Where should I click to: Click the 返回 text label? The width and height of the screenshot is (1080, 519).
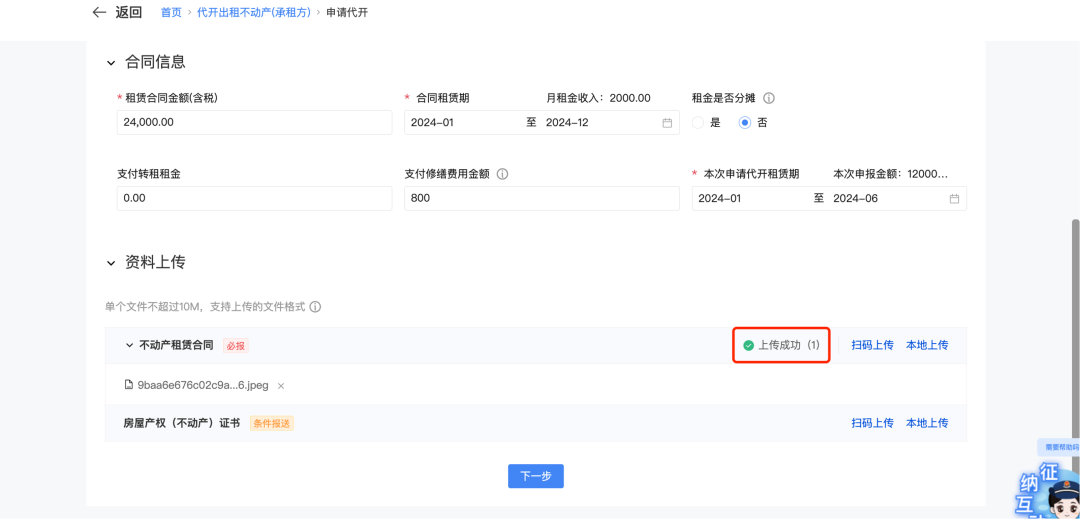tap(127, 12)
